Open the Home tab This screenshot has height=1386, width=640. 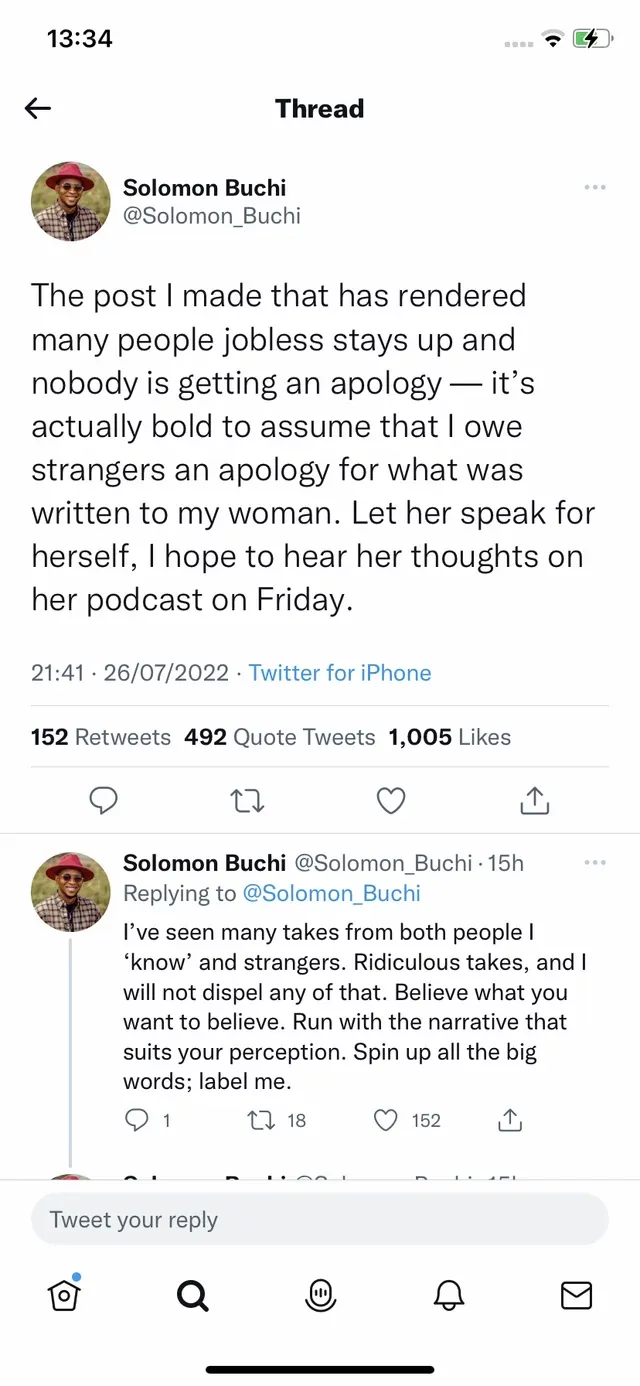[x=64, y=1295]
